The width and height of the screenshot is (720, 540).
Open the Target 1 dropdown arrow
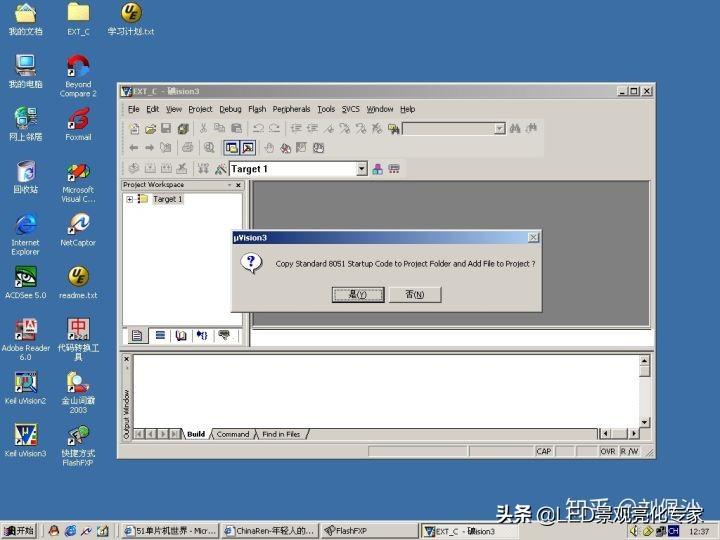click(x=362, y=169)
